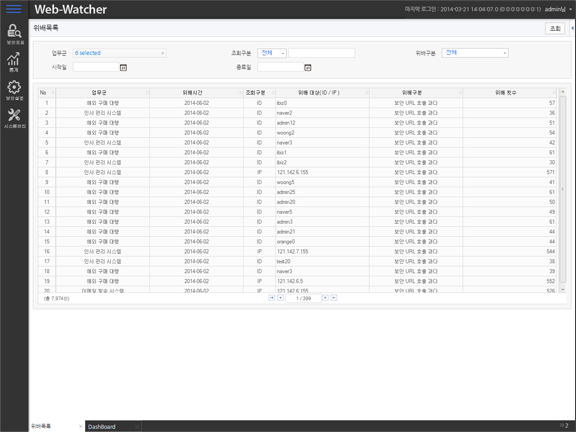Click the search text field beside the 조회구분 dropdown
Image resolution: width=576 pixels, height=432 pixels.
pos(321,53)
